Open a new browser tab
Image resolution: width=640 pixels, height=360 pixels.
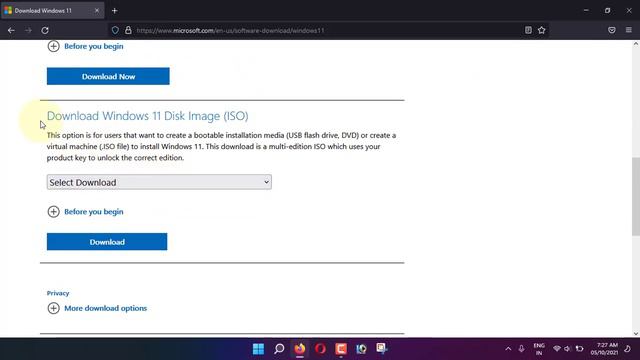(x=115, y=11)
